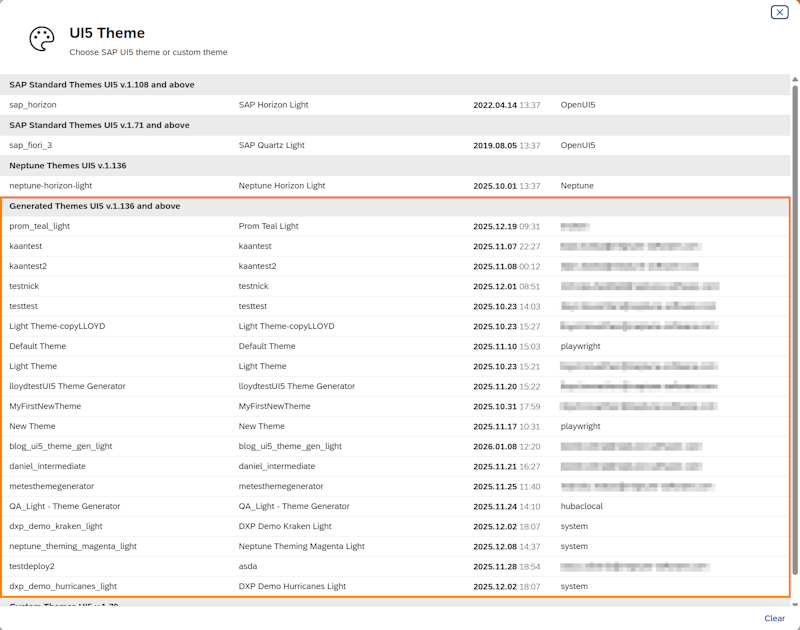Click the SAP Quartz Light description

coord(271,145)
